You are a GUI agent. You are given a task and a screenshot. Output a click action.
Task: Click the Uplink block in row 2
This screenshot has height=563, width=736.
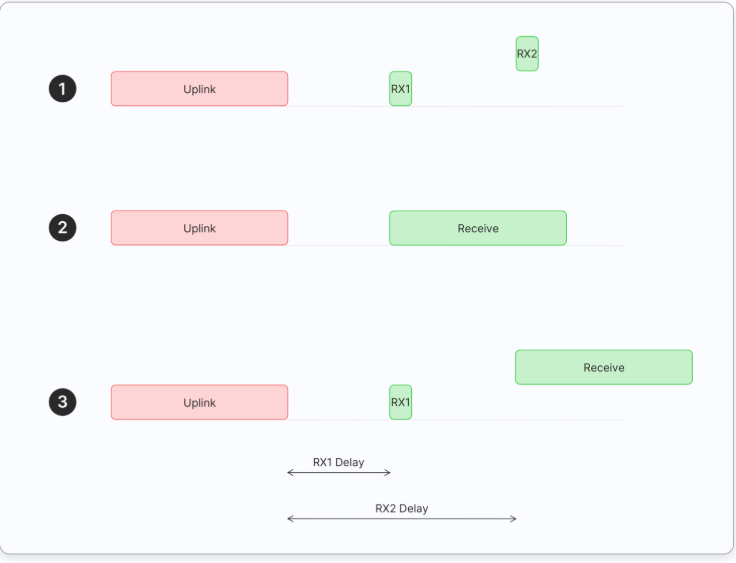coord(199,228)
